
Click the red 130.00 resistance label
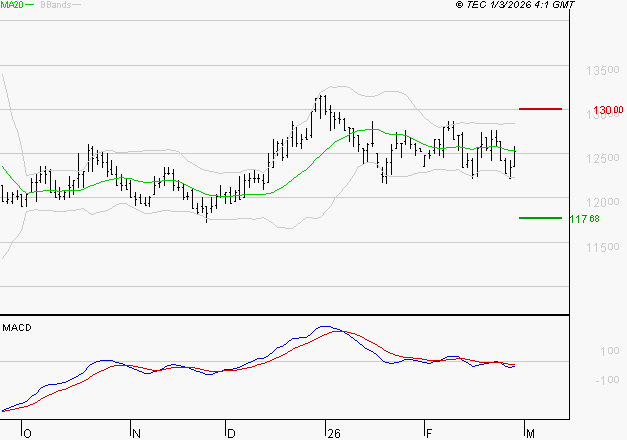pyautogui.click(x=608, y=110)
